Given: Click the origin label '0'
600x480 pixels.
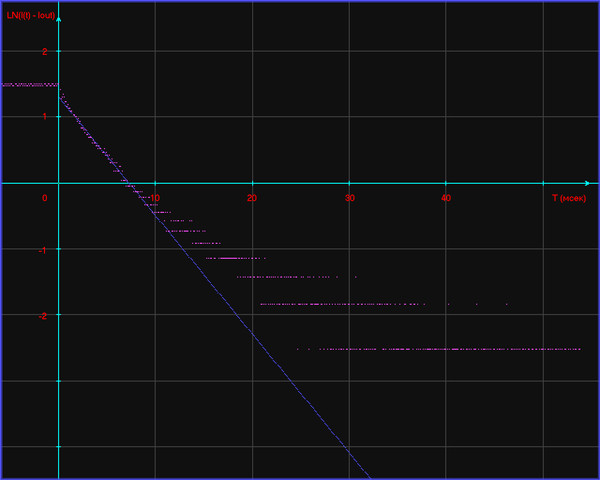Looking at the screenshot, I should click(x=45, y=198).
